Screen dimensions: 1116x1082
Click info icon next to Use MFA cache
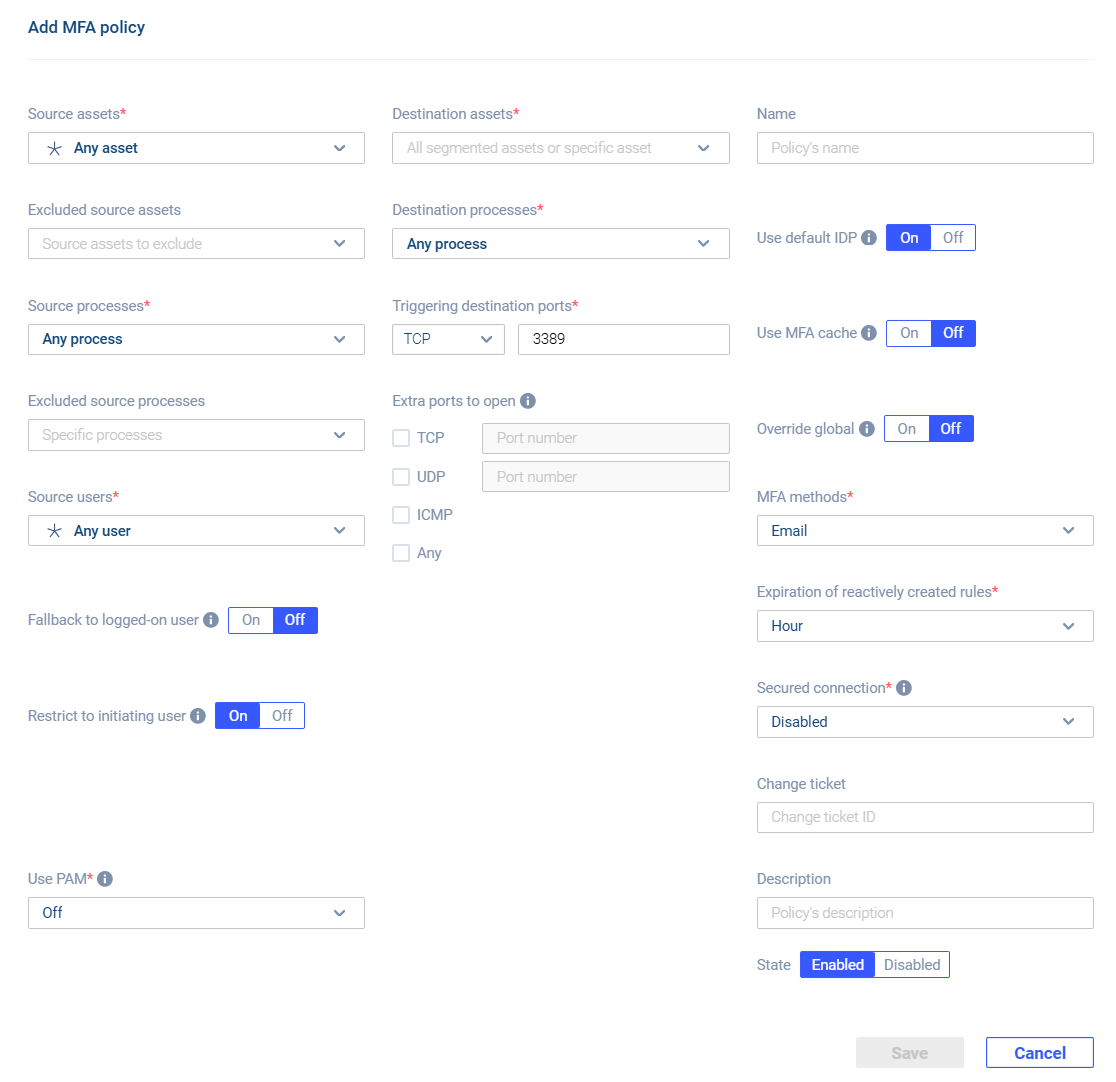pos(868,333)
